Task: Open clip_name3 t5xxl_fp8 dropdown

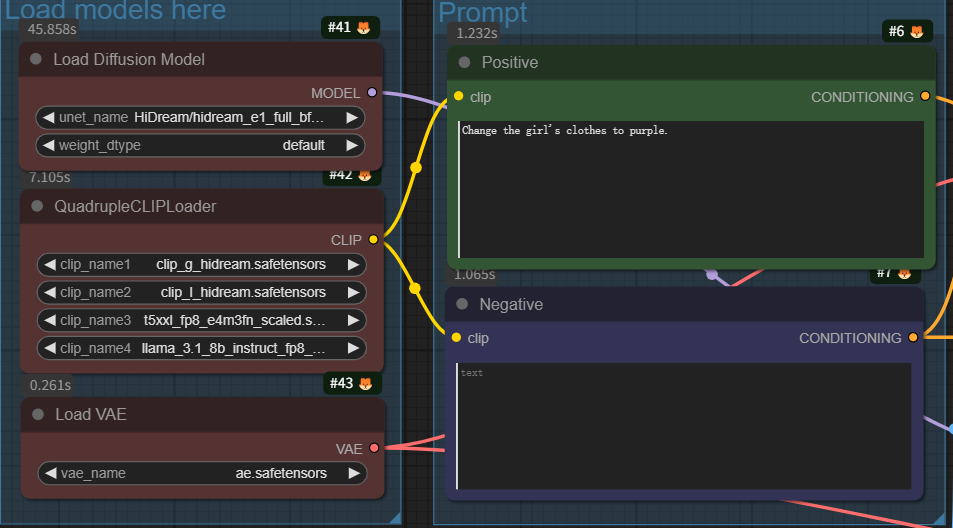Action: 202,320
